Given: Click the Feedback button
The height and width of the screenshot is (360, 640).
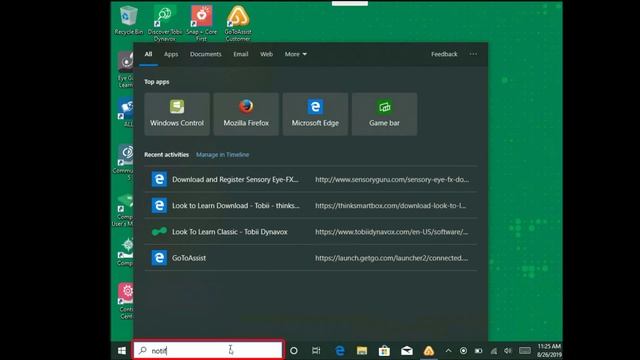Looking at the screenshot, I should [x=444, y=54].
